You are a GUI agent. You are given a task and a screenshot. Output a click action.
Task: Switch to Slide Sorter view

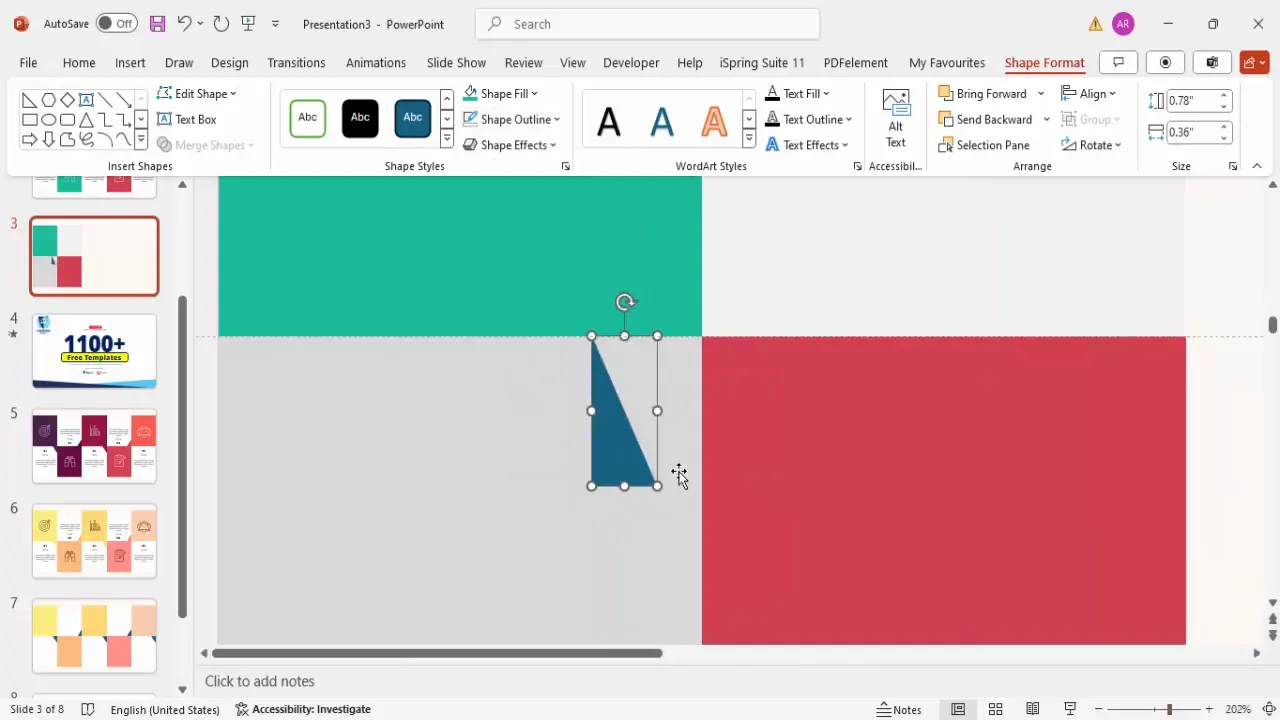click(x=995, y=709)
